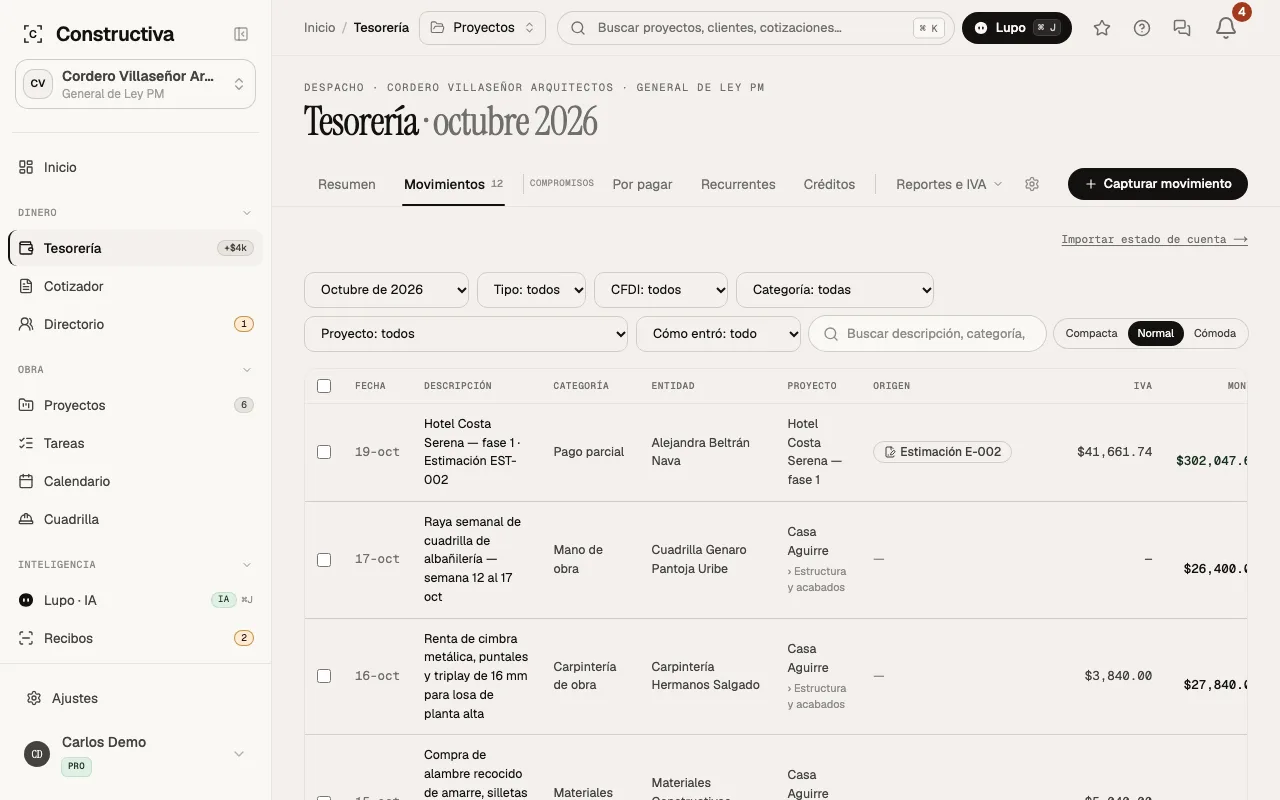The height and width of the screenshot is (800, 1280).
Task: Open Proyectos in the sidebar
Action: (135, 405)
